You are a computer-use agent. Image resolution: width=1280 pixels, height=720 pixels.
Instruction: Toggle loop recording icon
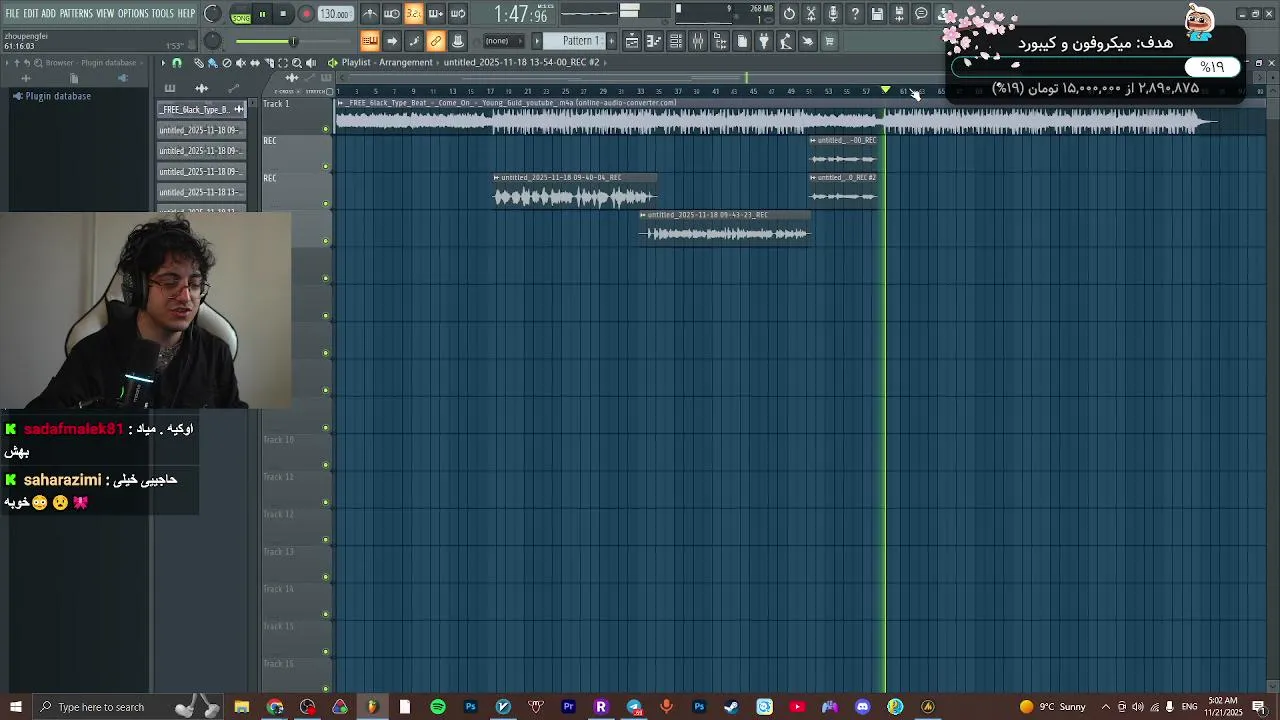click(458, 14)
